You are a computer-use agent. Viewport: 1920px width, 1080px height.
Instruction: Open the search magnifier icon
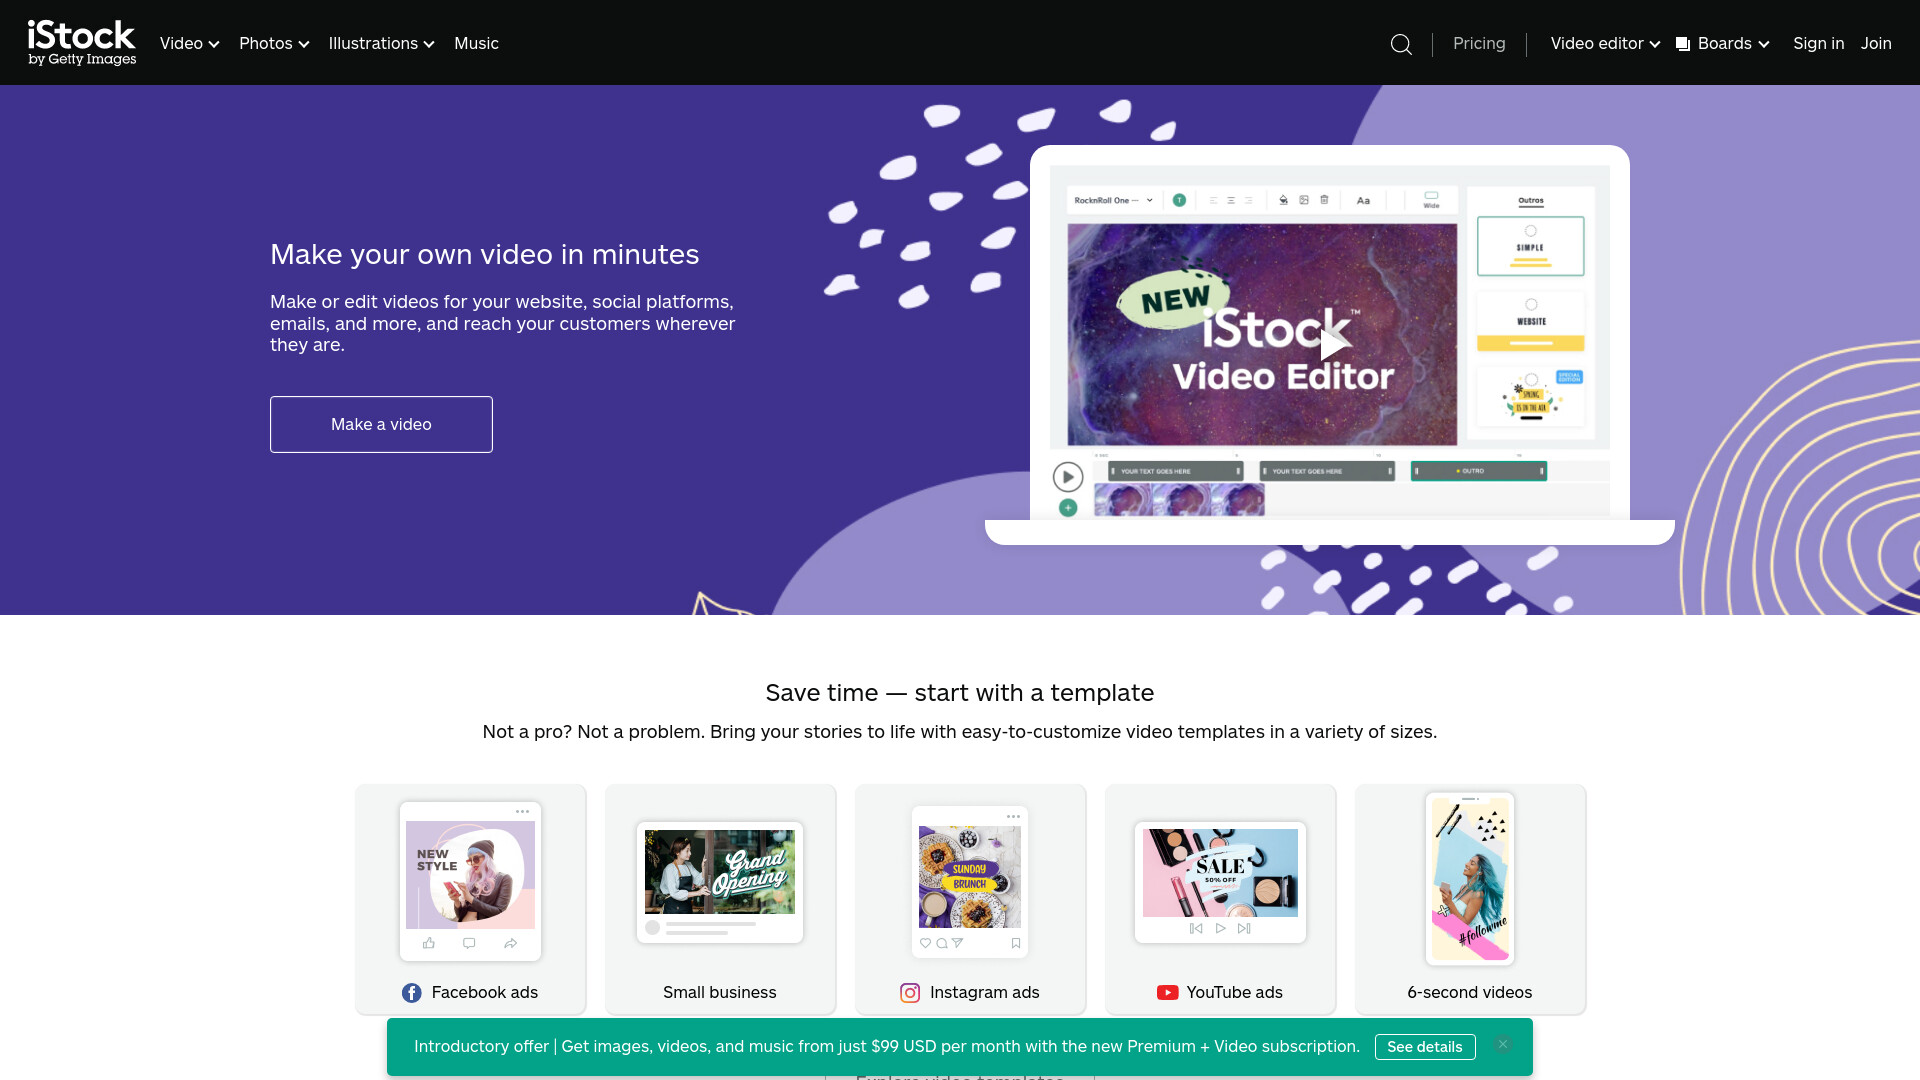(1401, 44)
